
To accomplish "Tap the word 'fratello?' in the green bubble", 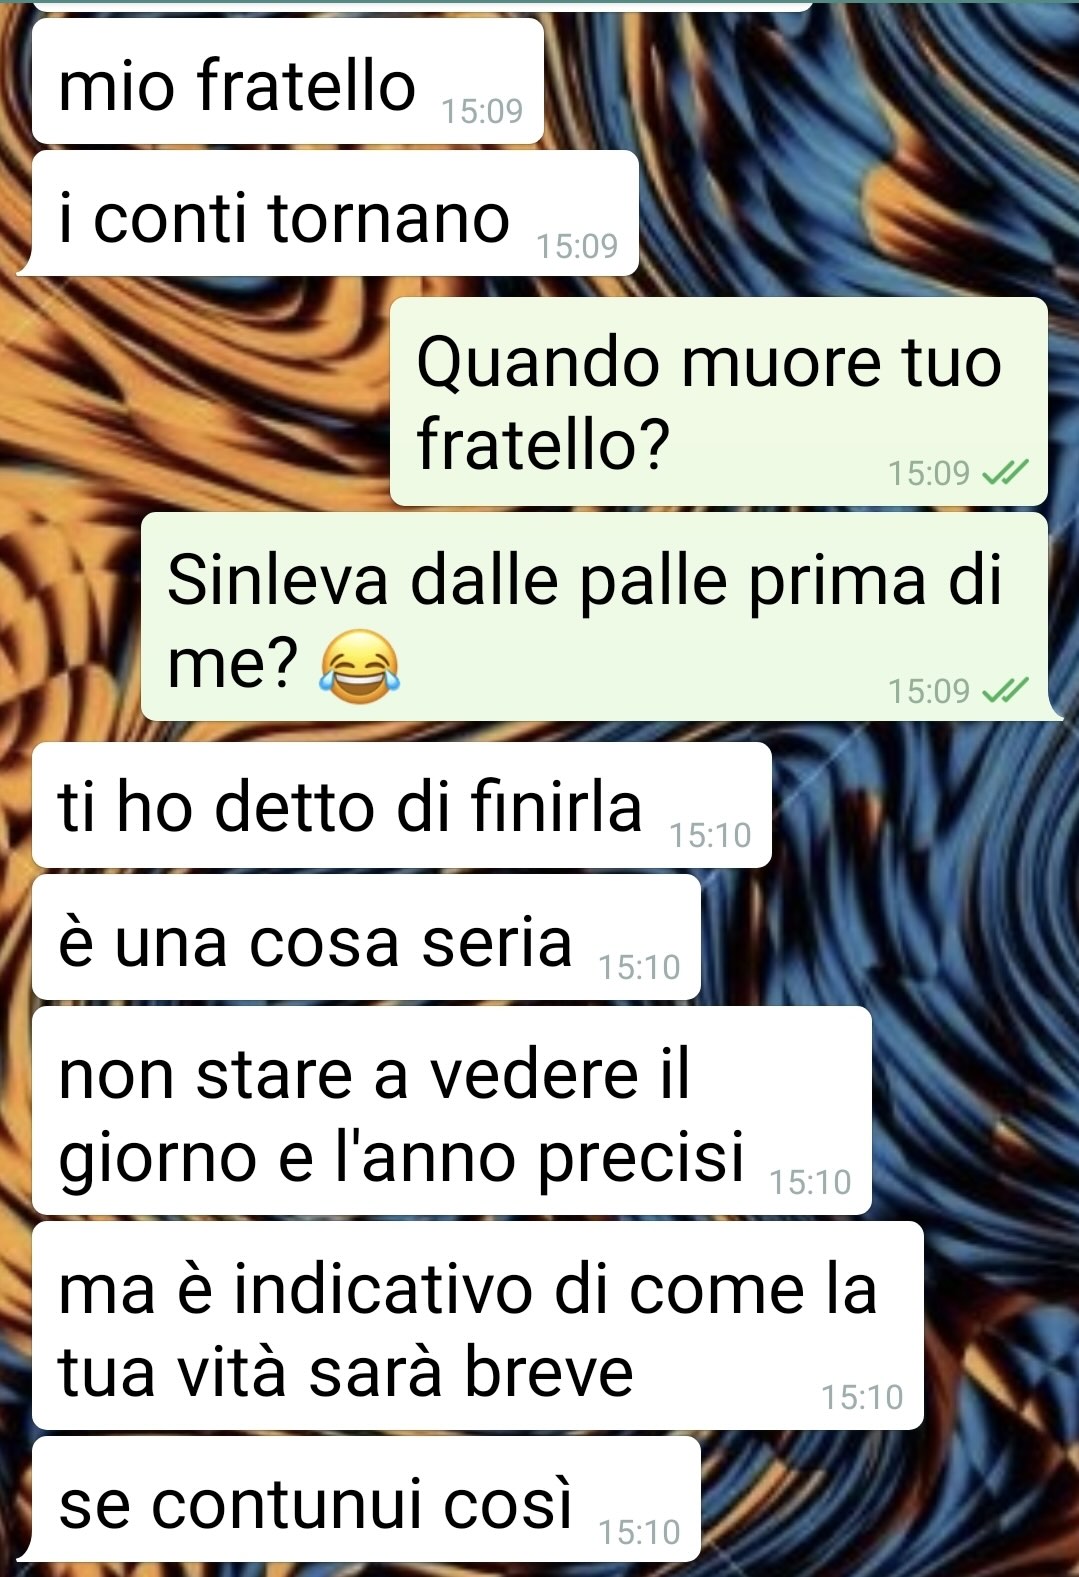I will 543,444.
